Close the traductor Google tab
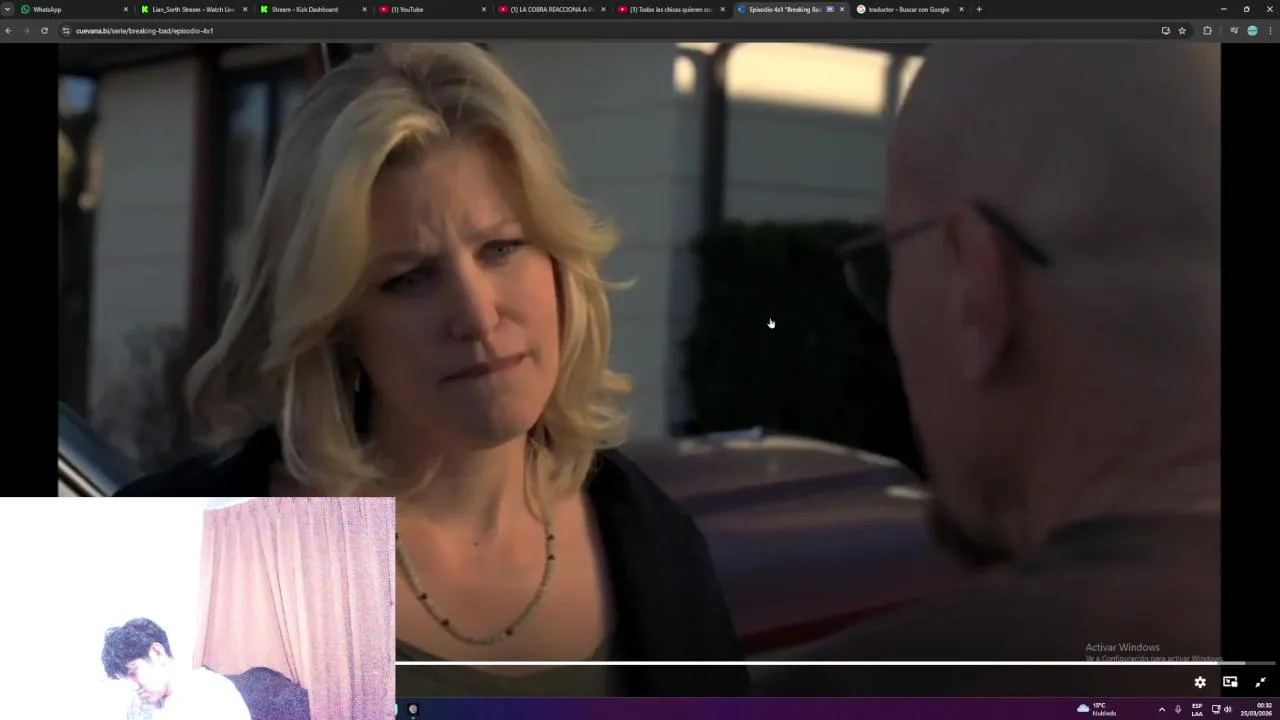The width and height of the screenshot is (1280, 720). (x=961, y=9)
